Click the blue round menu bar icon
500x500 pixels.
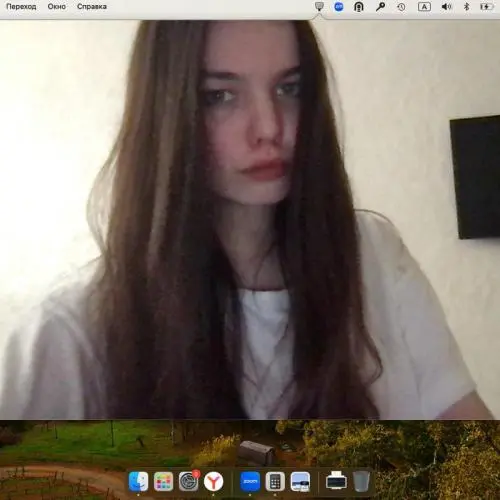point(339,7)
